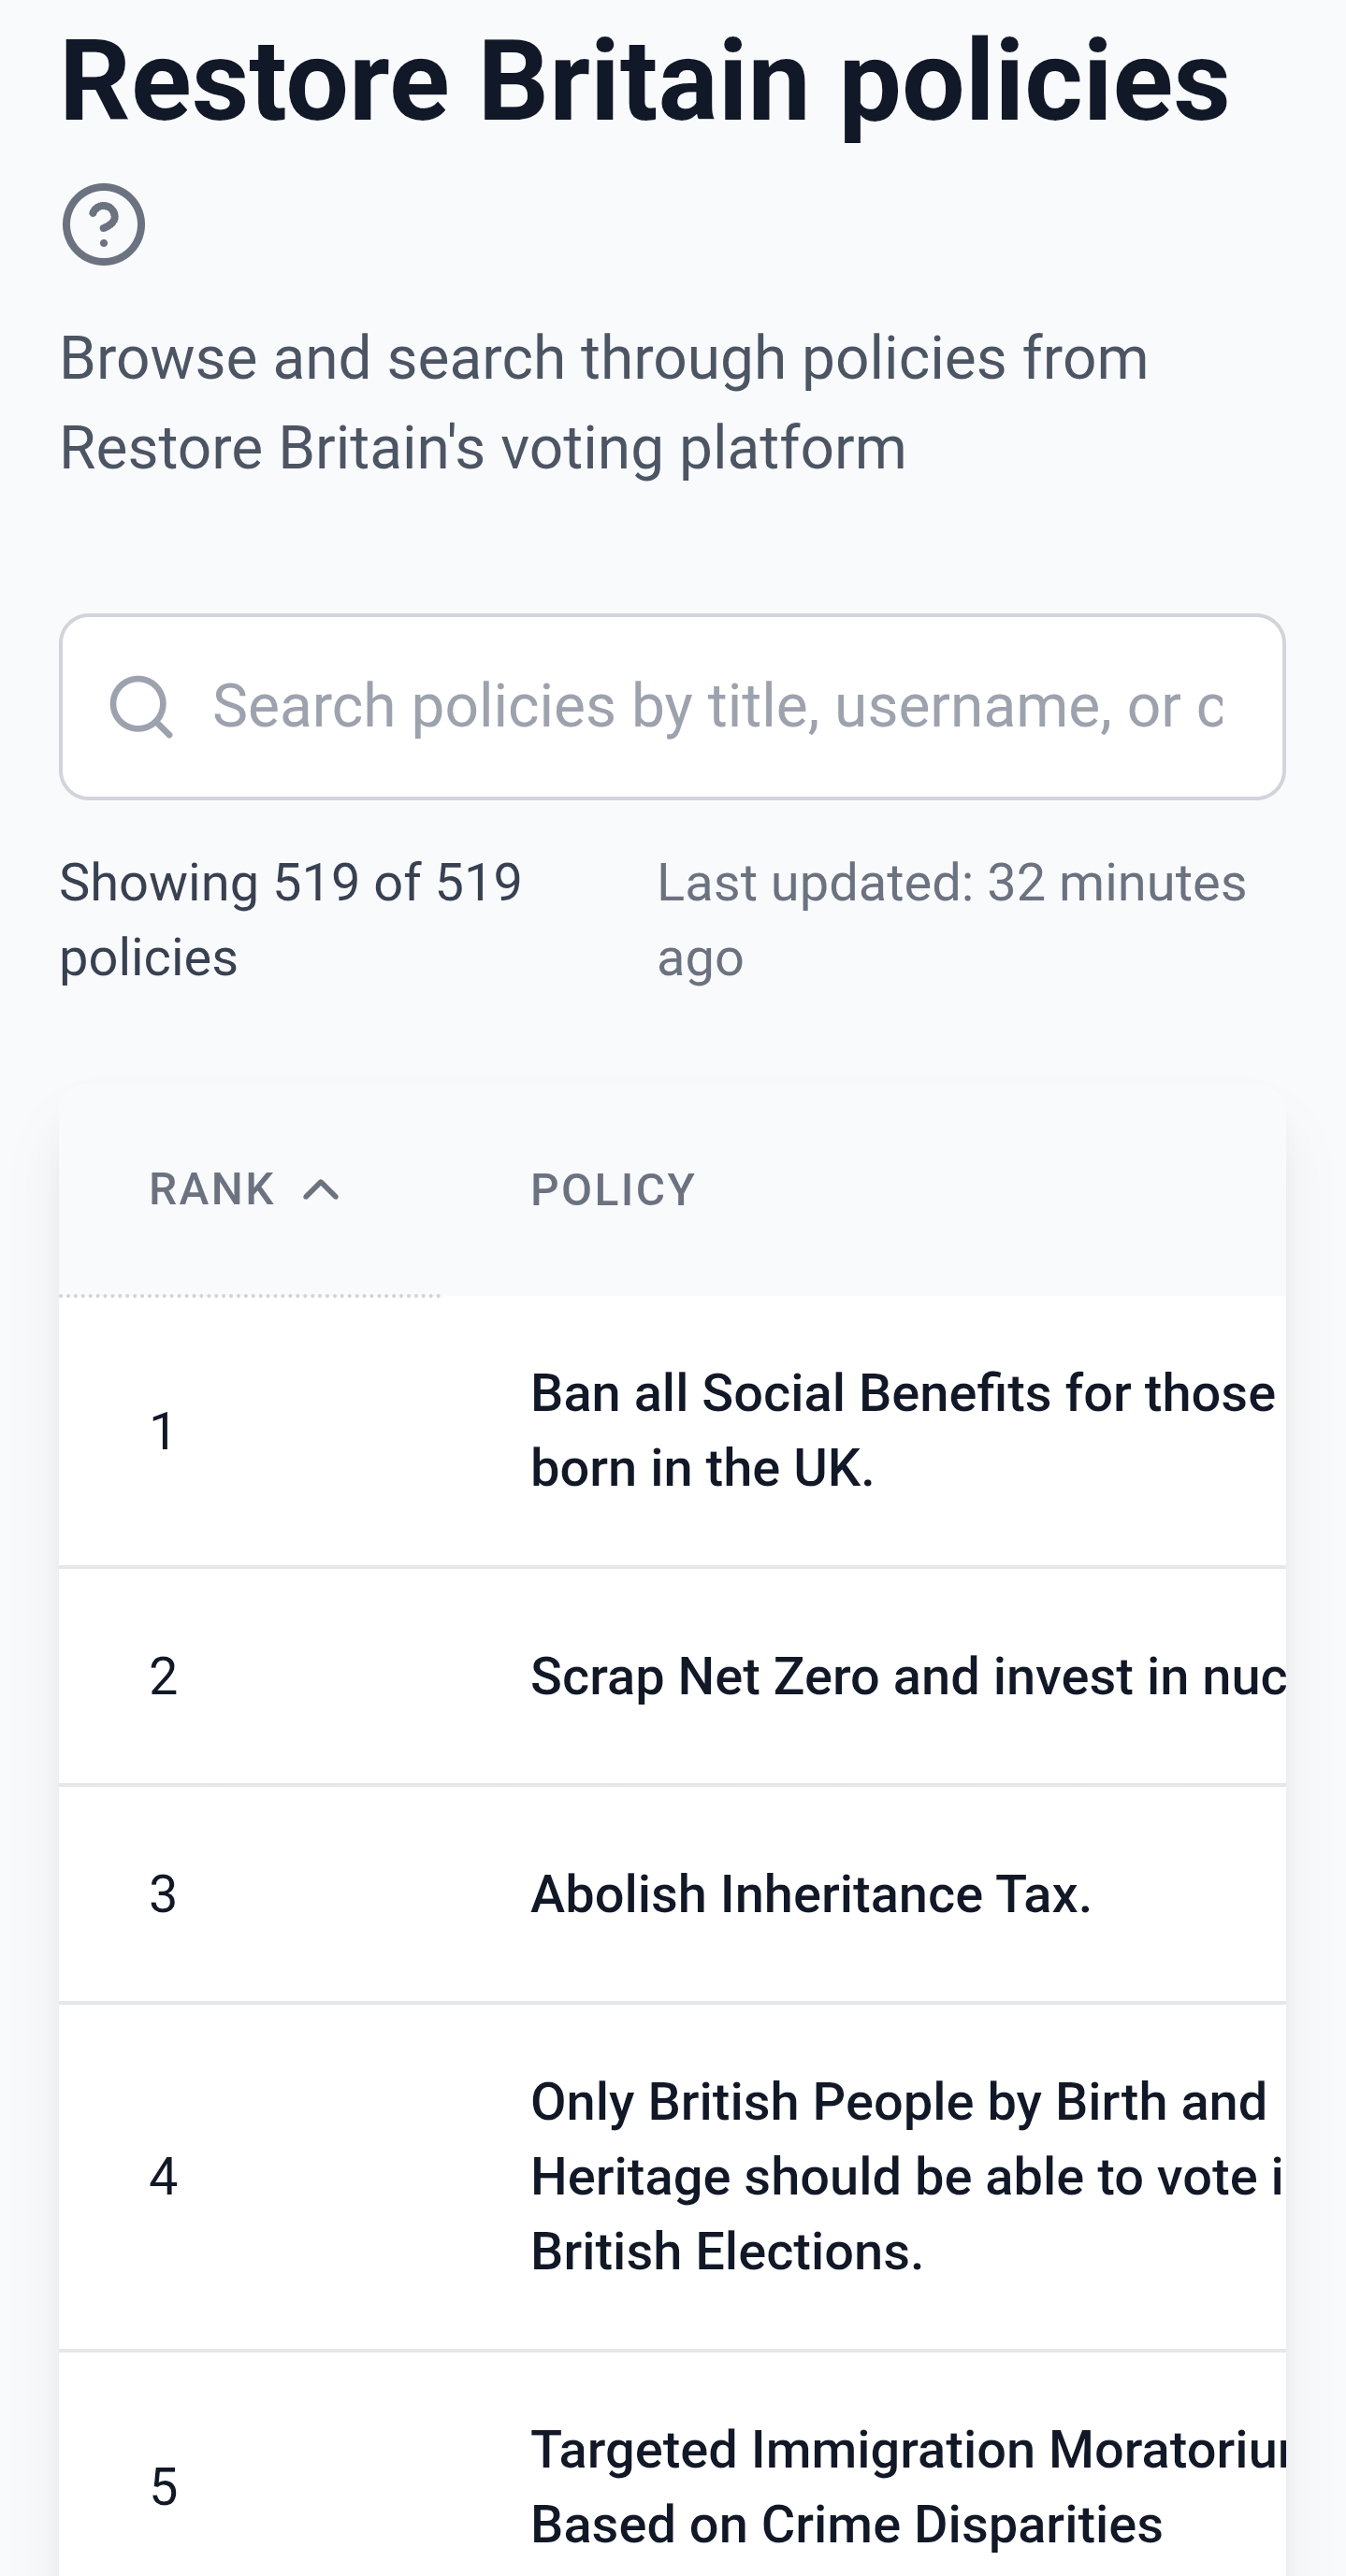Click the Showing 519 of 519 policies text
The height and width of the screenshot is (2576, 1346).
click(290, 920)
